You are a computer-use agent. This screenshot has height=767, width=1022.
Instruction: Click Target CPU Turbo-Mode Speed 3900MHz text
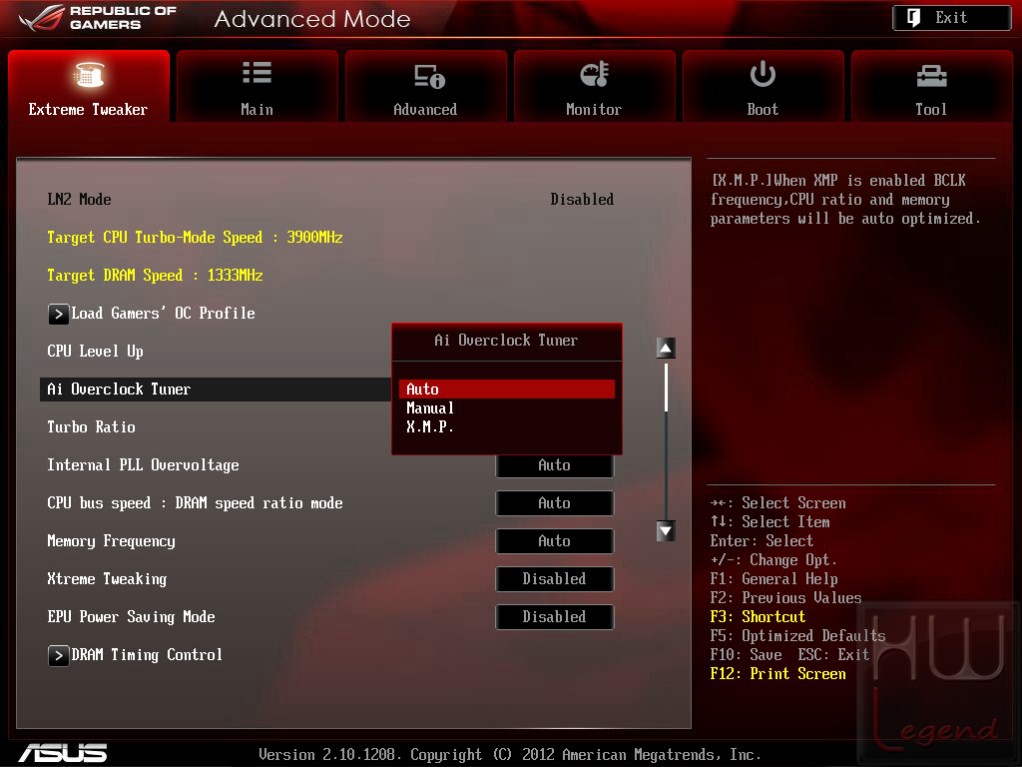pos(195,237)
